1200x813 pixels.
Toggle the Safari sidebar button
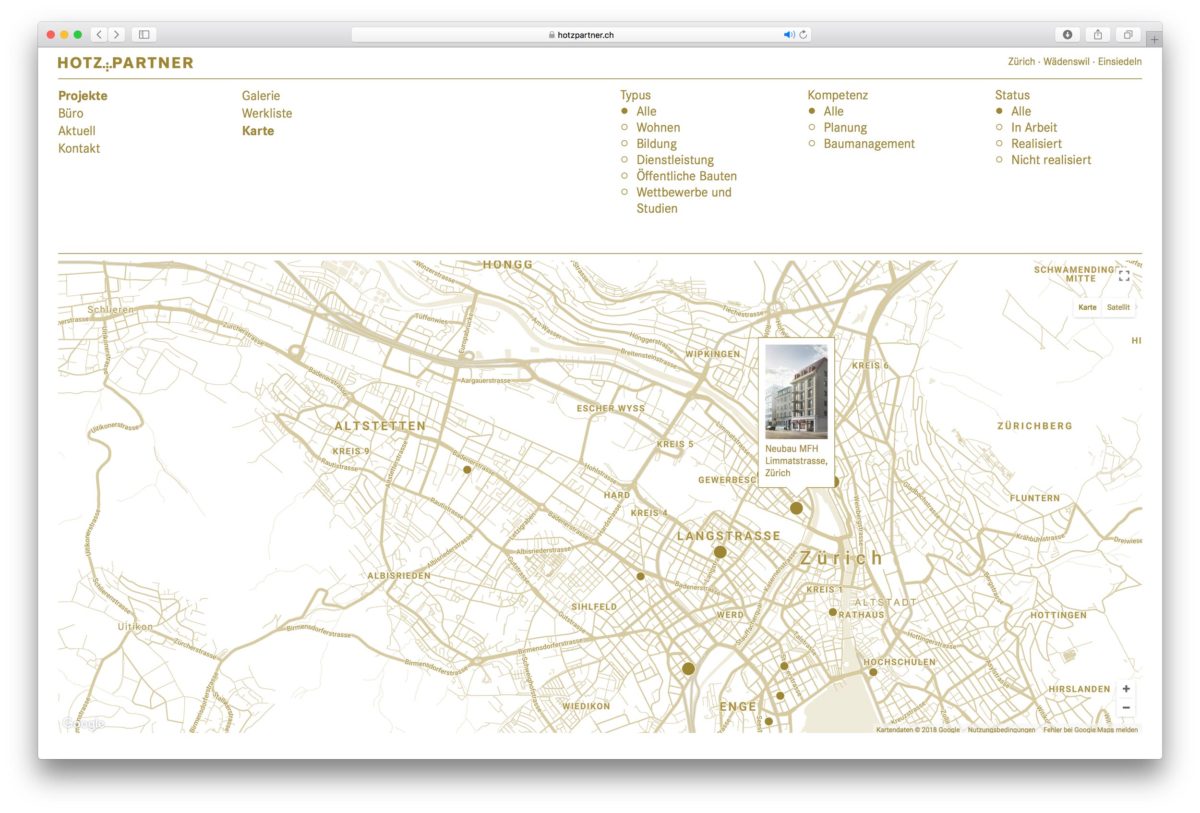tap(144, 34)
